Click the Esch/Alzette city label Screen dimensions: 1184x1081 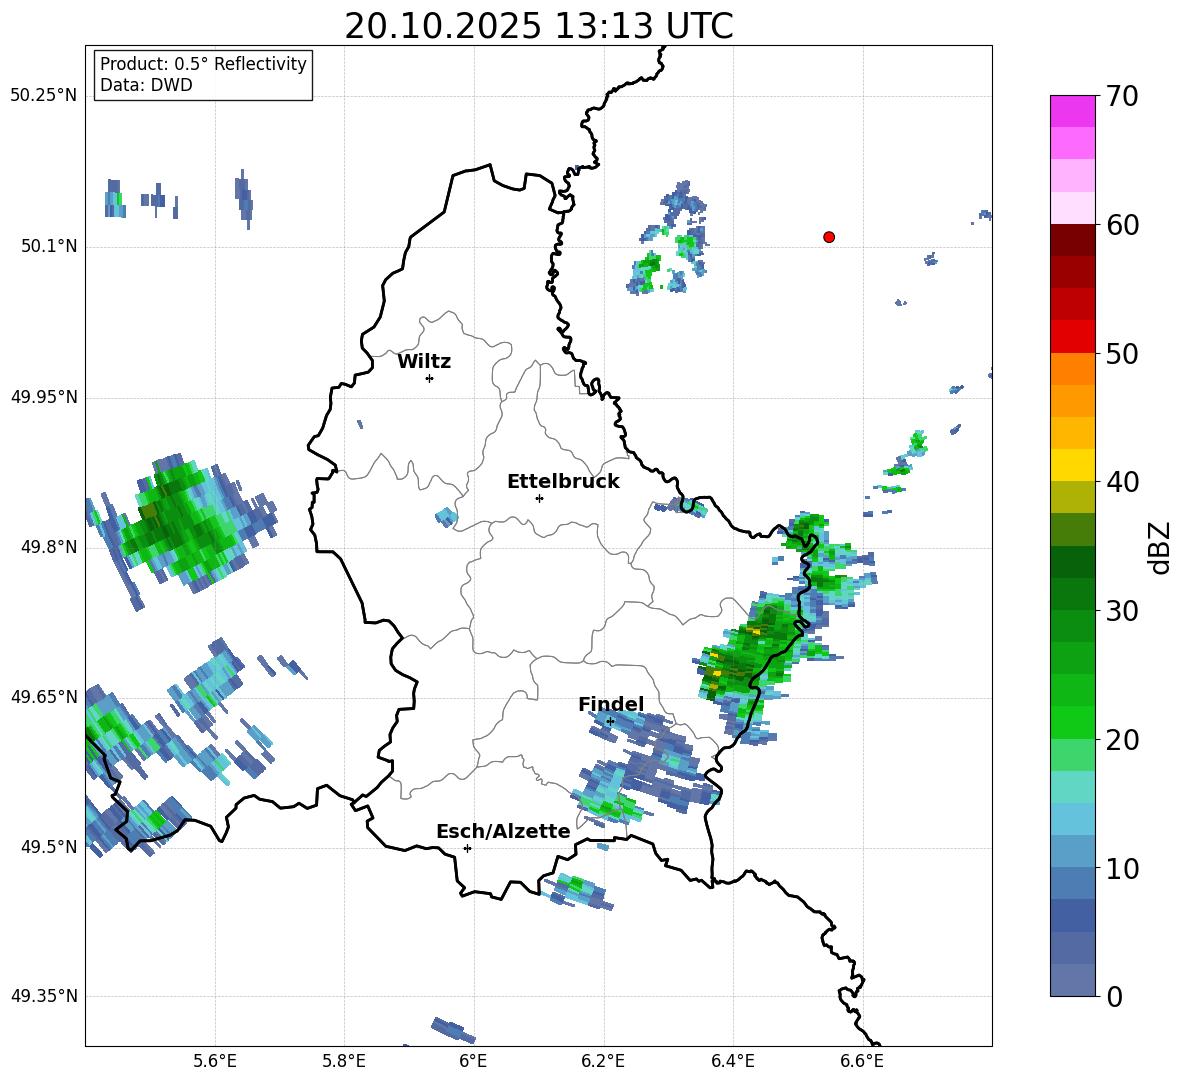click(504, 831)
